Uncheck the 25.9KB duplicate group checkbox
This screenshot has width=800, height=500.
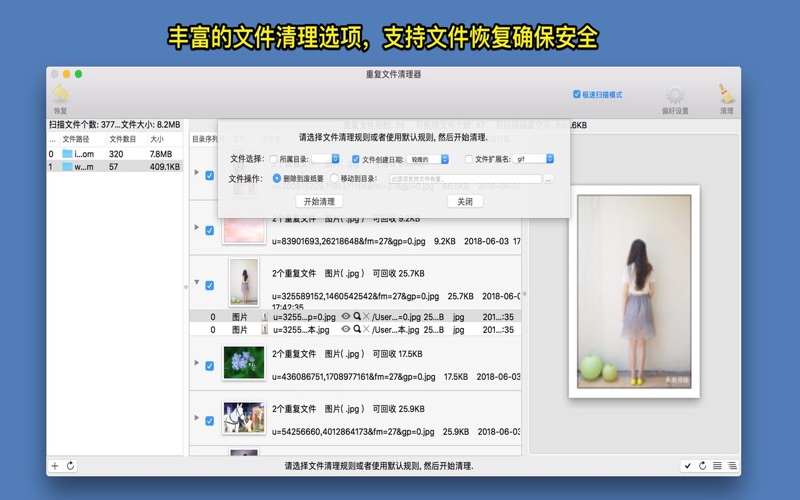(210, 421)
